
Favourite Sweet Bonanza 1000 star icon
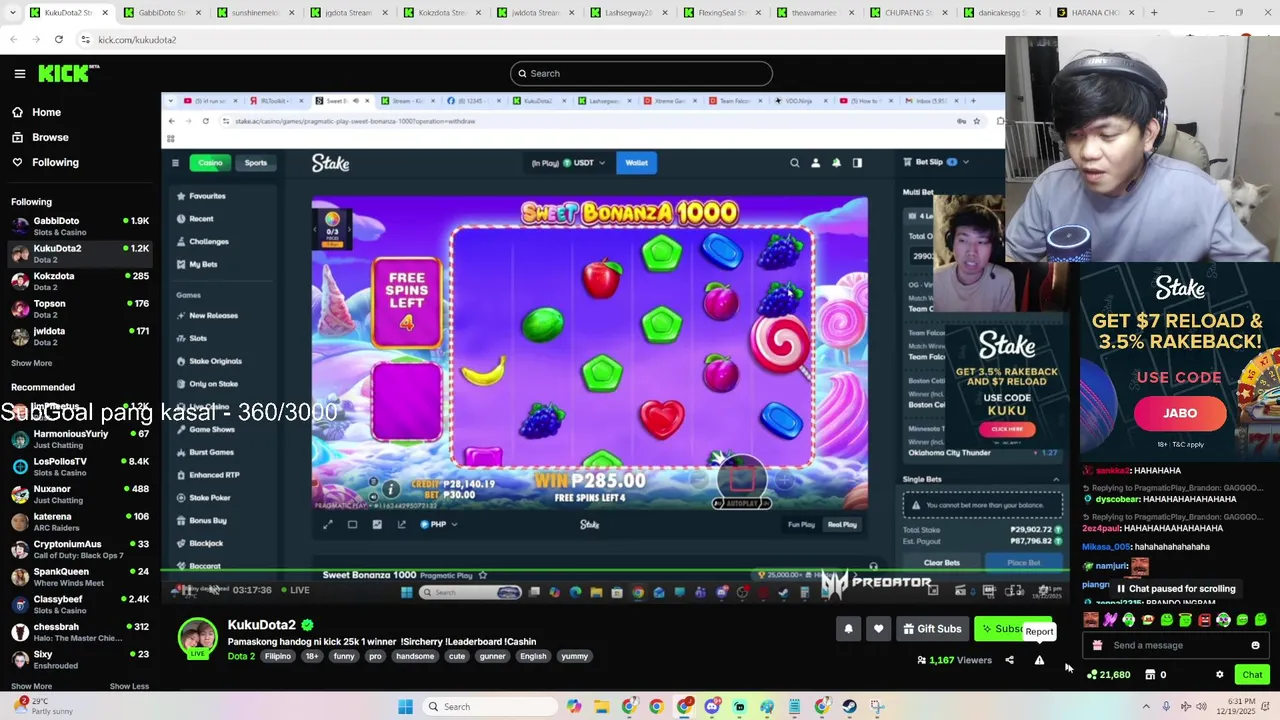point(483,575)
